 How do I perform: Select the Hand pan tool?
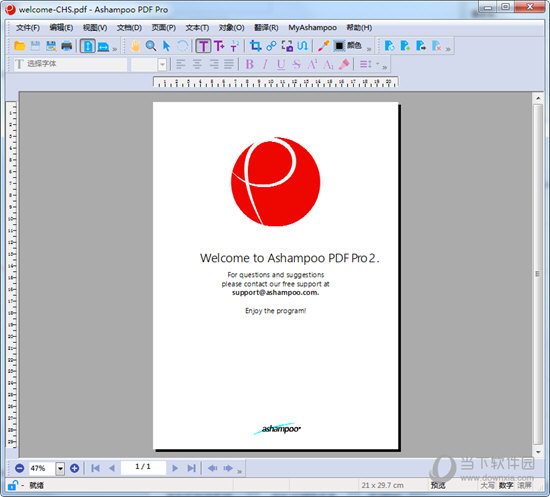pyautogui.click(x=135, y=46)
